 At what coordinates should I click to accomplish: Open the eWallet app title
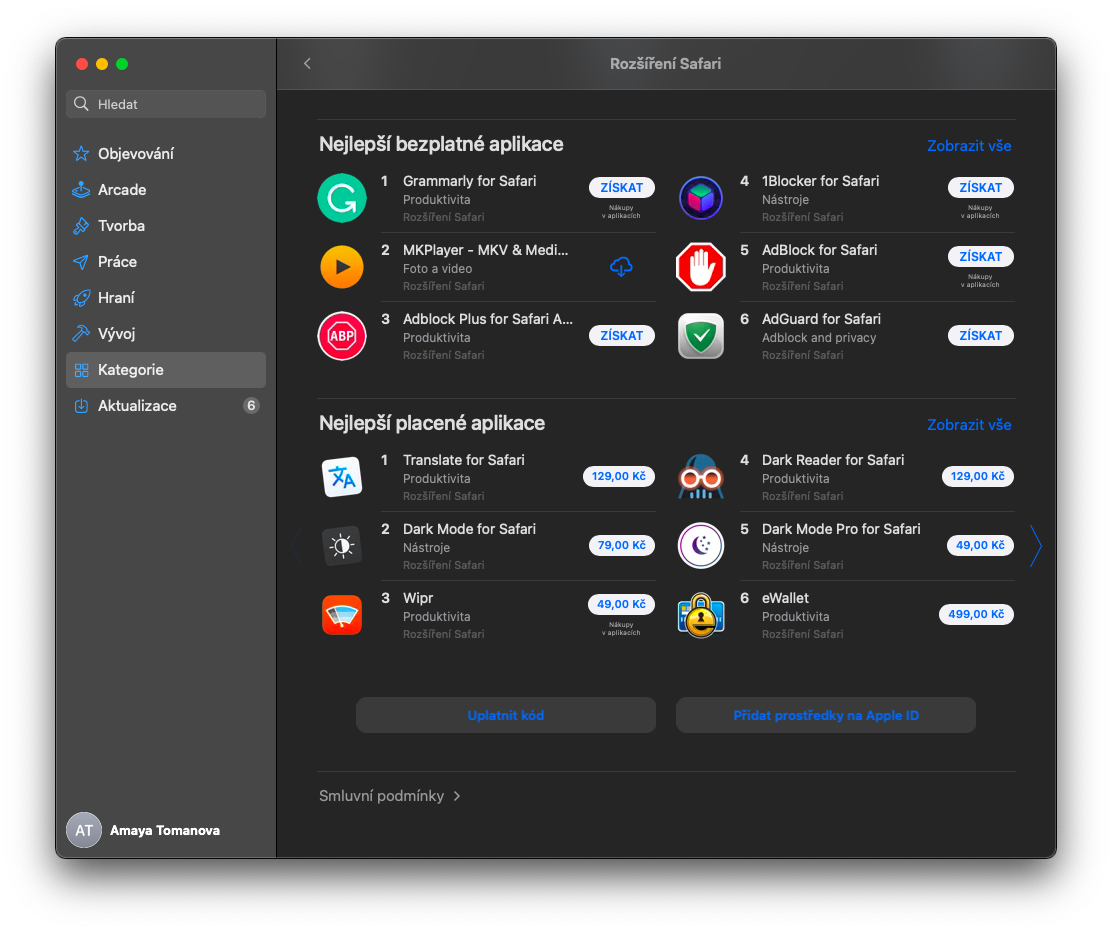click(x=785, y=598)
